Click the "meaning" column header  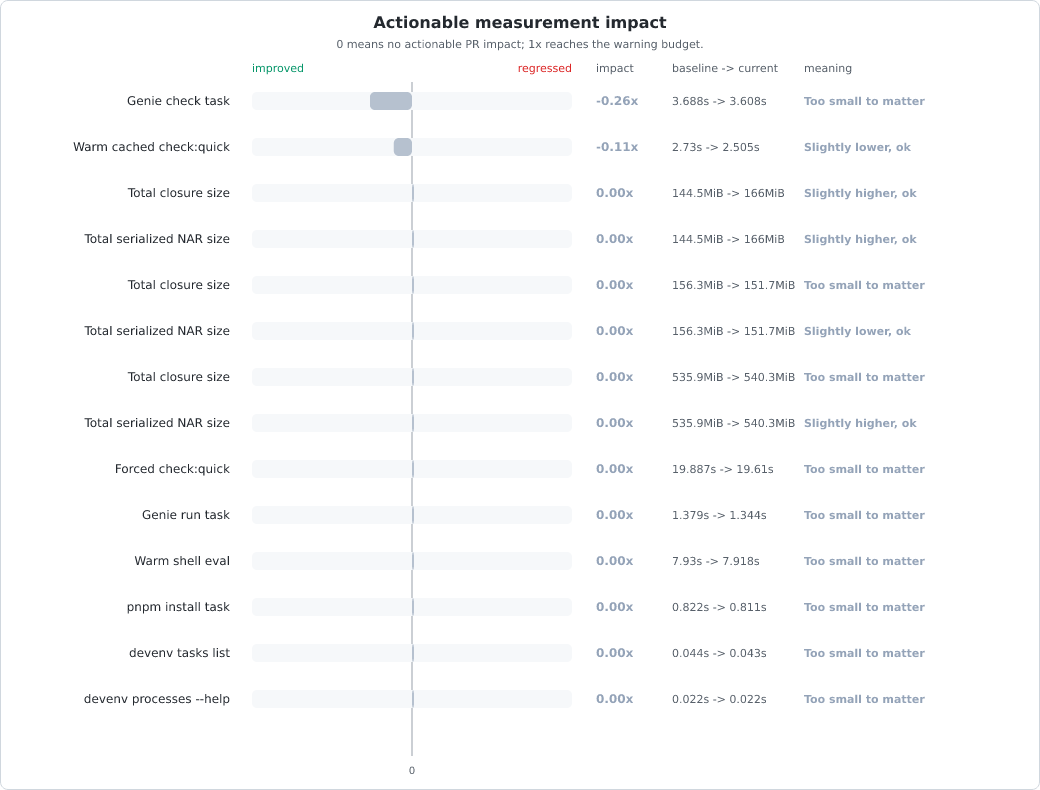pos(828,68)
